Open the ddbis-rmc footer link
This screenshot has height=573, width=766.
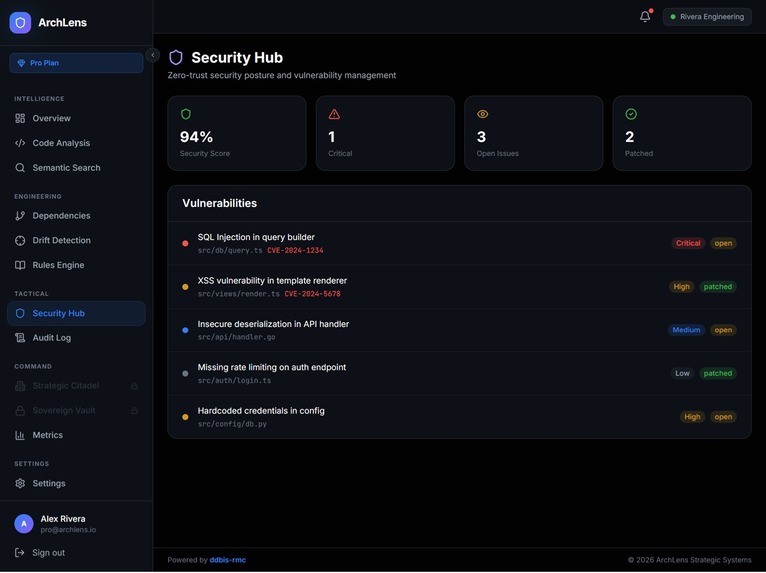click(228, 560)
